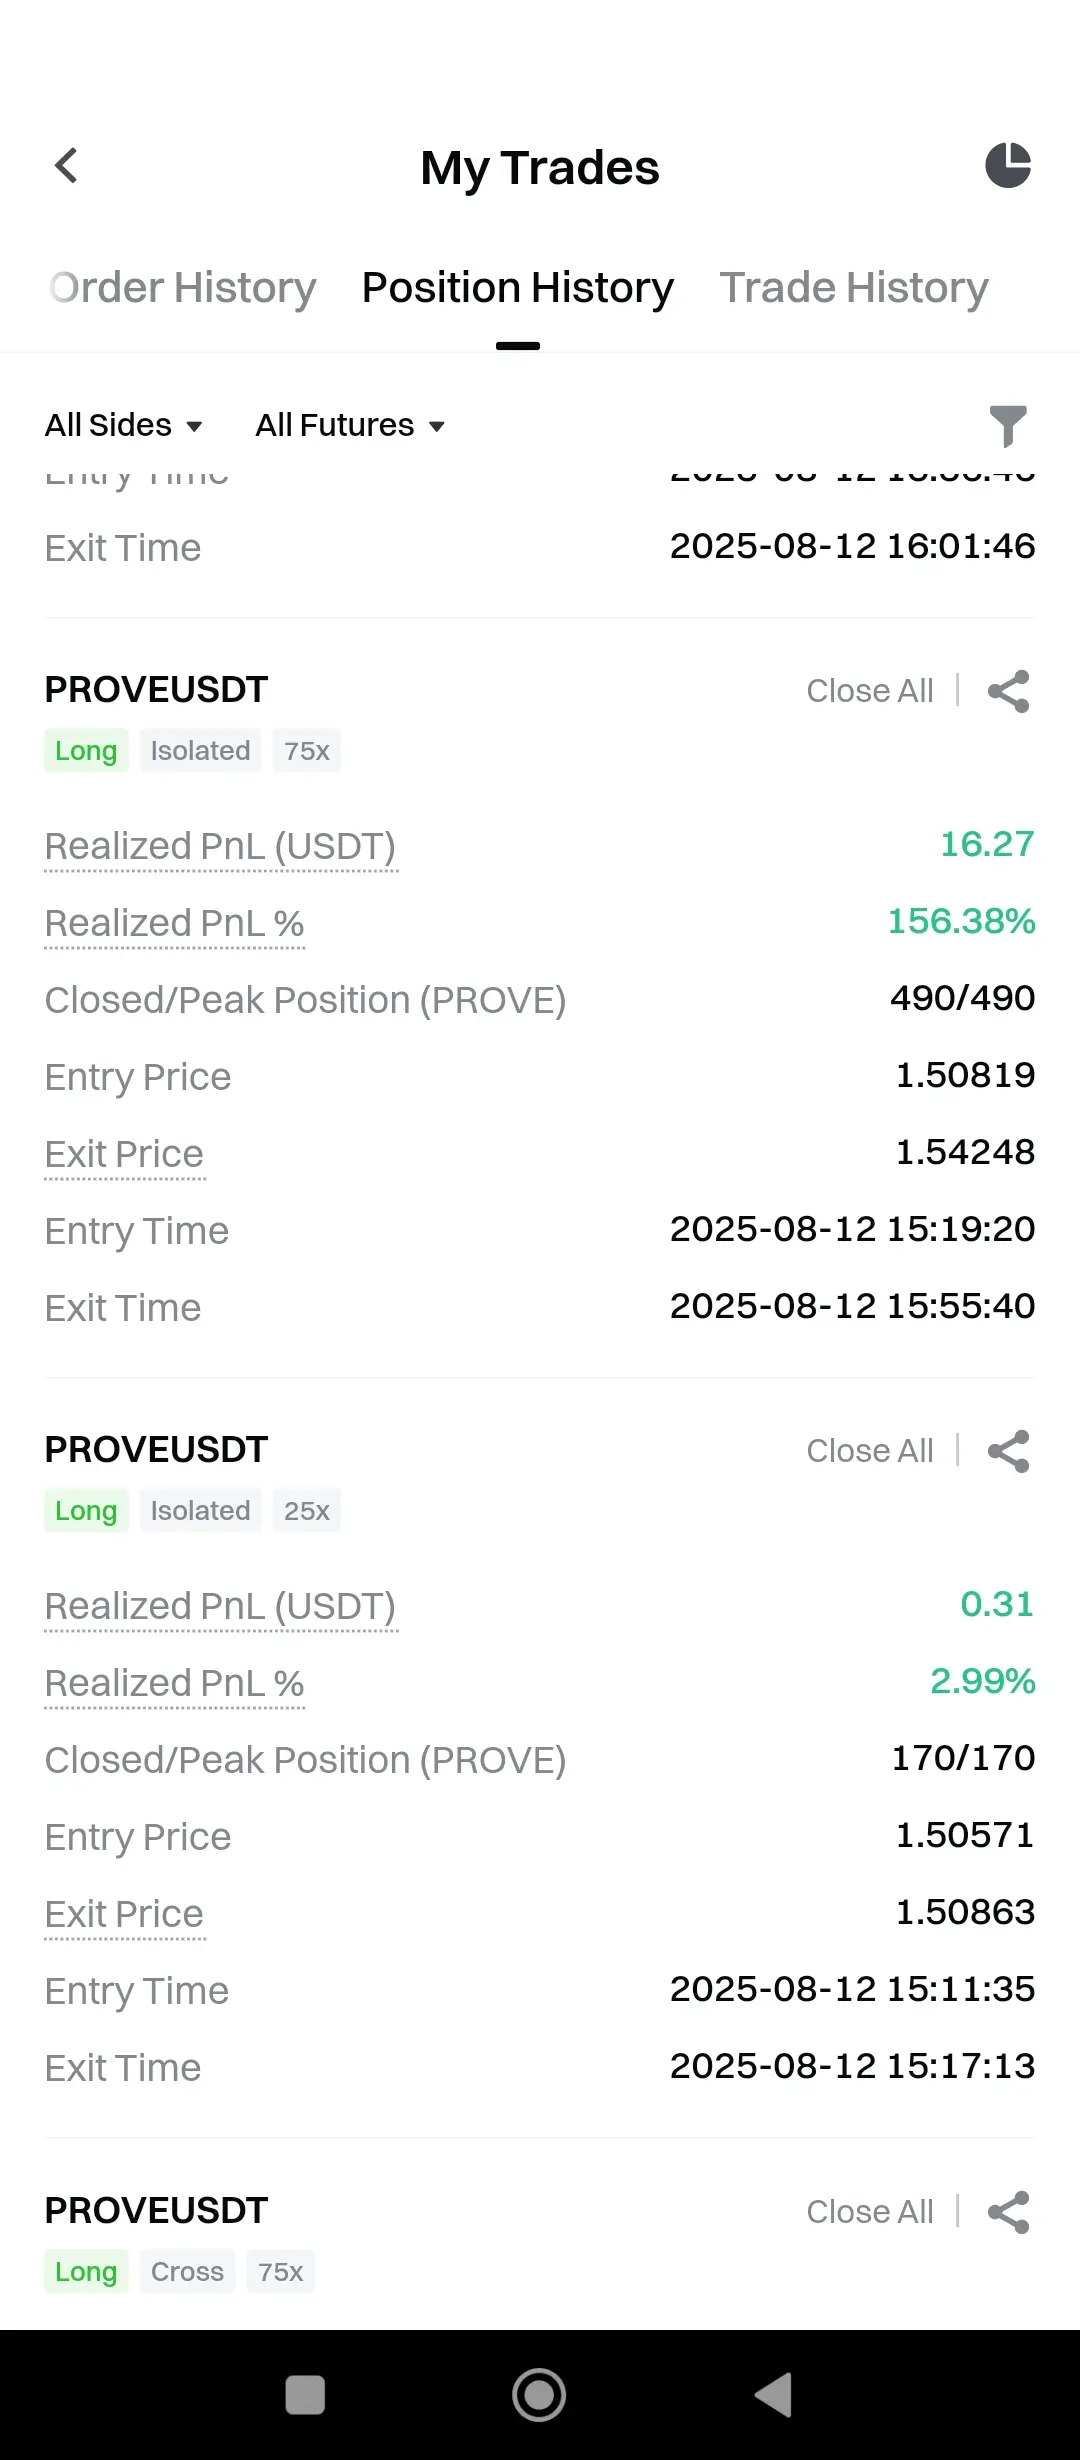Open the pie chart analytics icon
Image resolution: width=1080 pixels, height=2460 pixels.
point(1008,165)
